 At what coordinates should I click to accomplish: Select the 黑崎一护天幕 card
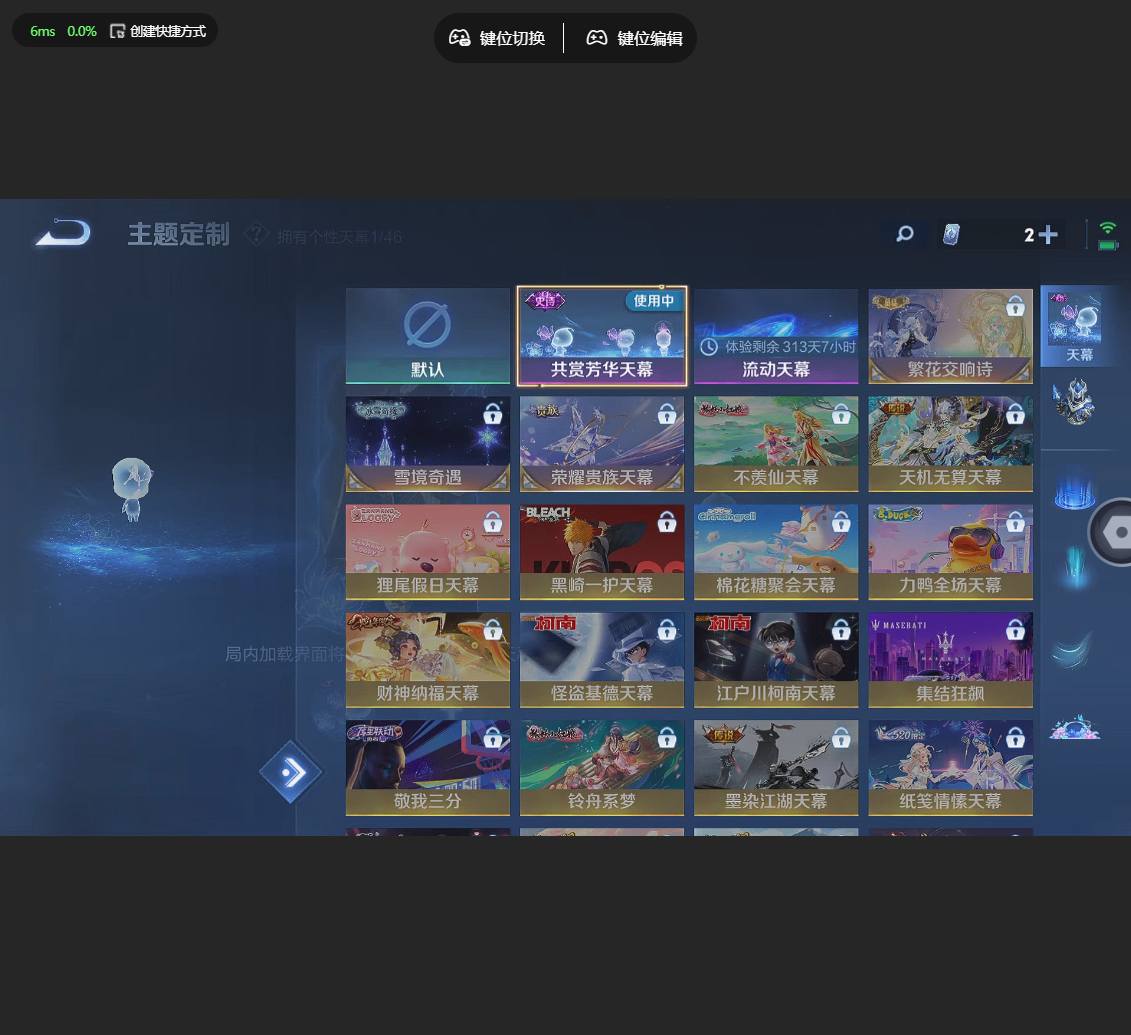click(602, 552)
